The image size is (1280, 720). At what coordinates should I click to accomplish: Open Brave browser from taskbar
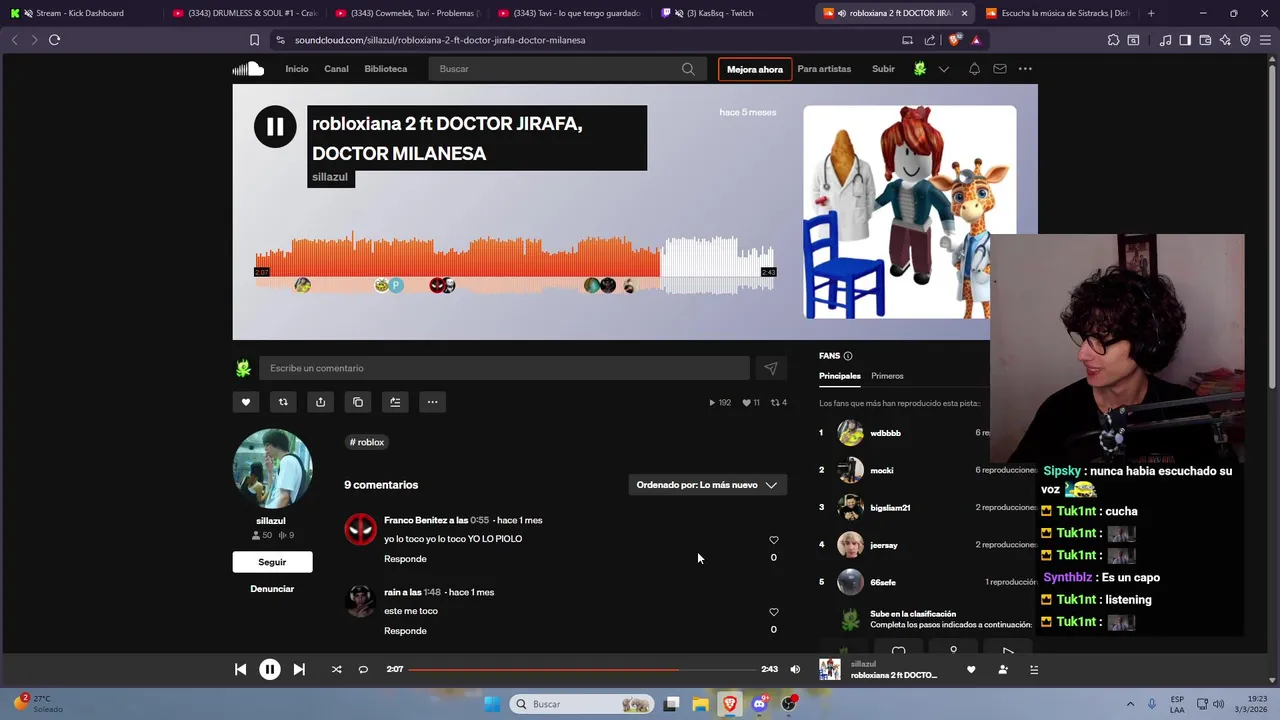(x=730, y=704)
